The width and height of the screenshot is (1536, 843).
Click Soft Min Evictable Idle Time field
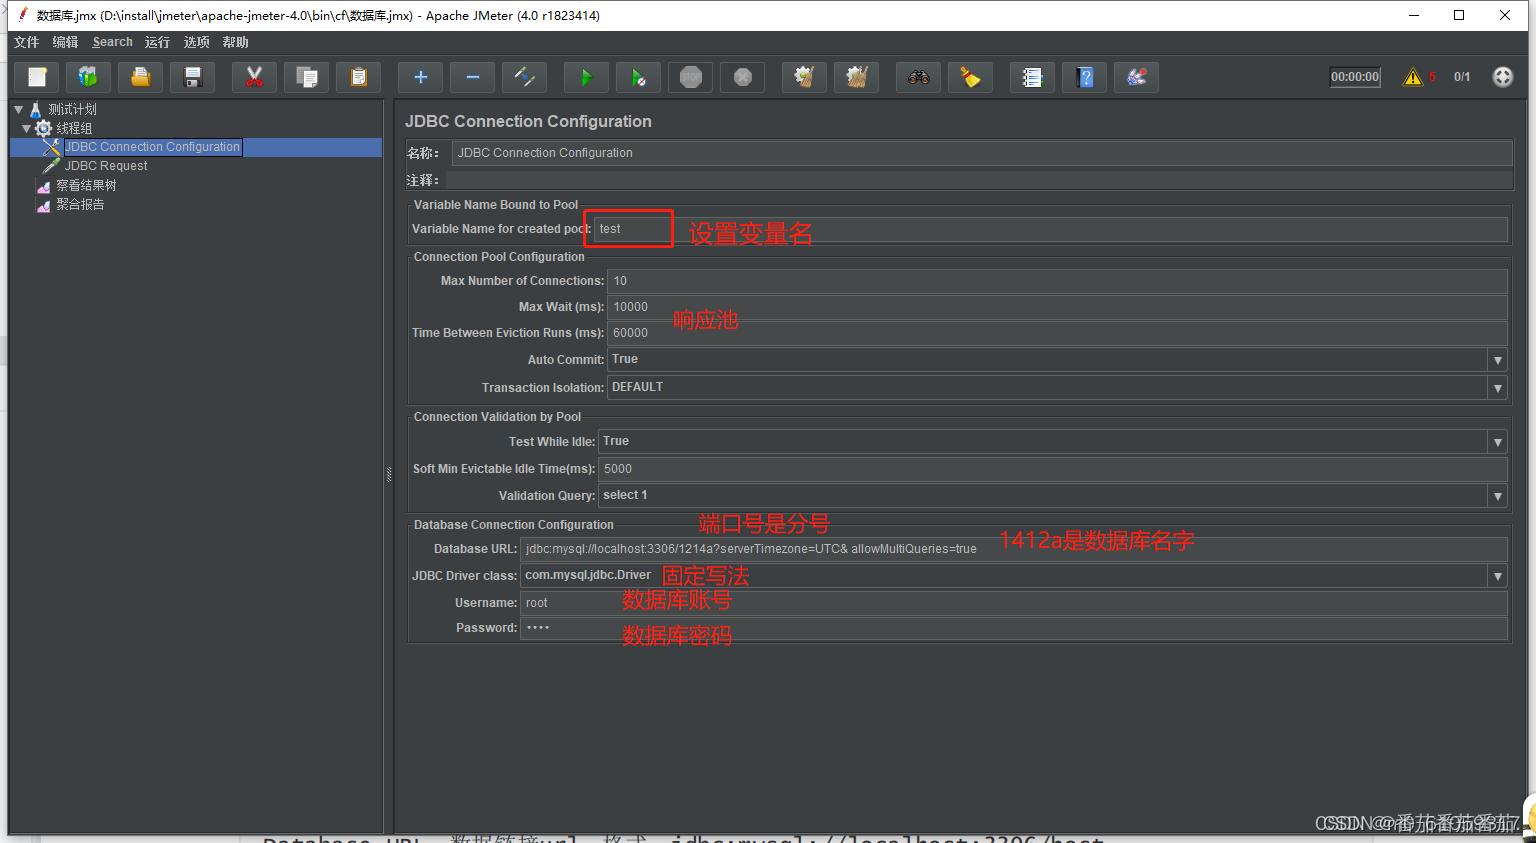1053,469
